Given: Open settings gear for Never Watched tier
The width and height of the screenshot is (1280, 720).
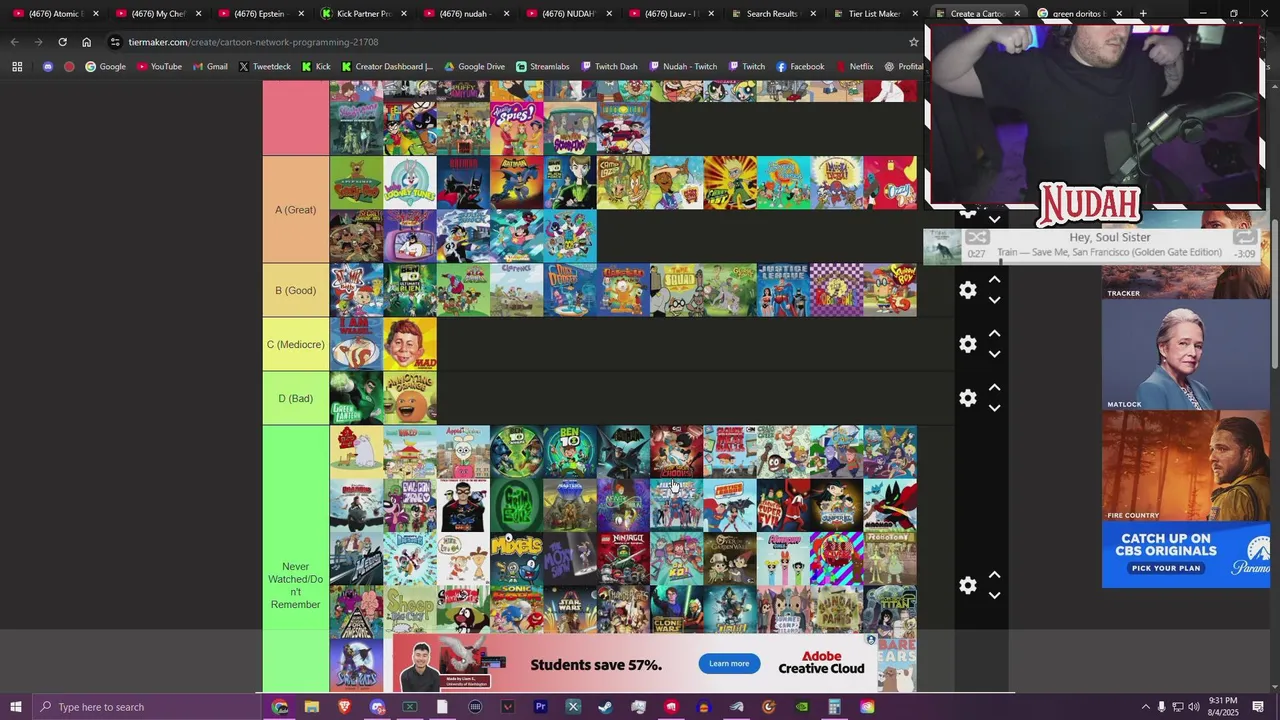Looking at the screenshot, I should click(968, 585).
